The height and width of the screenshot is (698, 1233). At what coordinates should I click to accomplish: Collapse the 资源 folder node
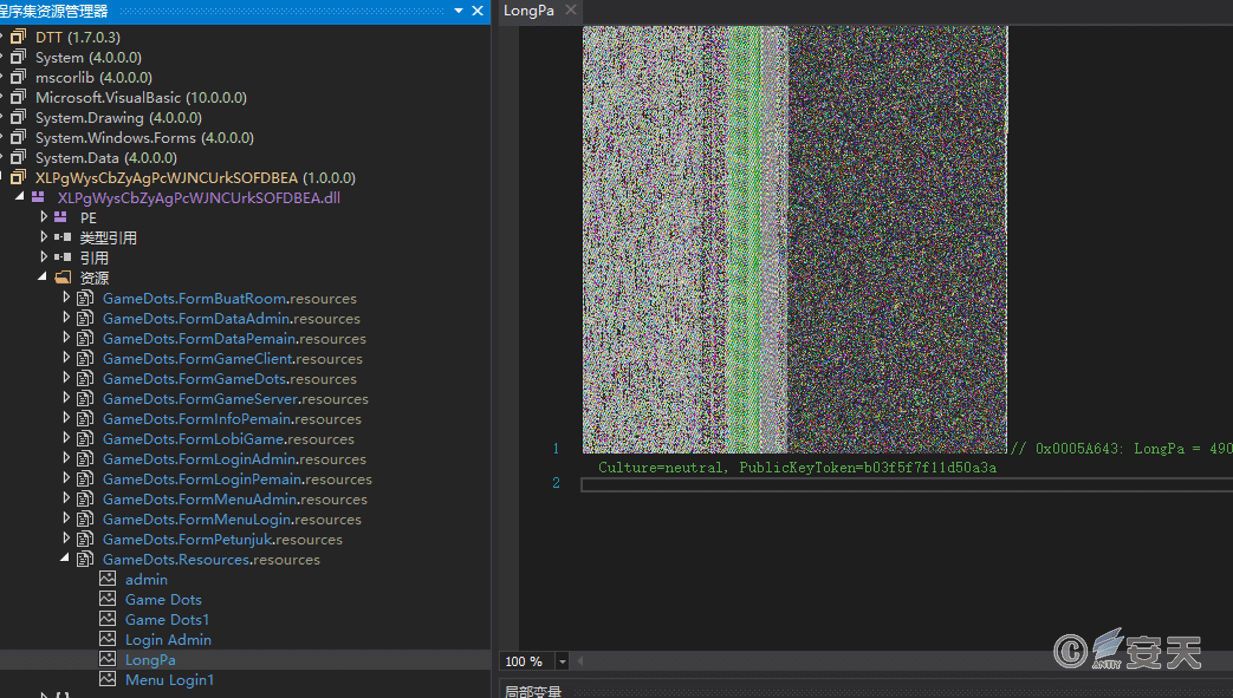tap(42, 277)
